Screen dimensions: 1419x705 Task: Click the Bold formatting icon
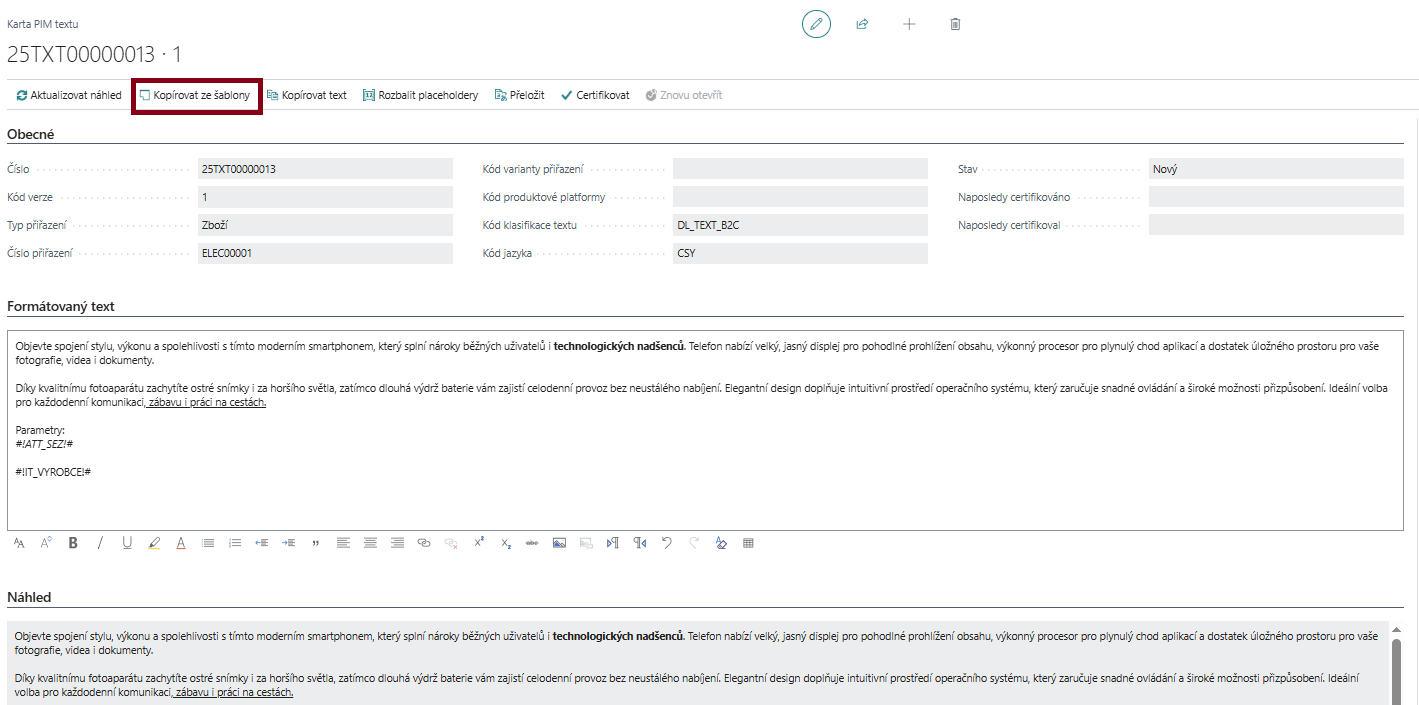coord(73,543)
